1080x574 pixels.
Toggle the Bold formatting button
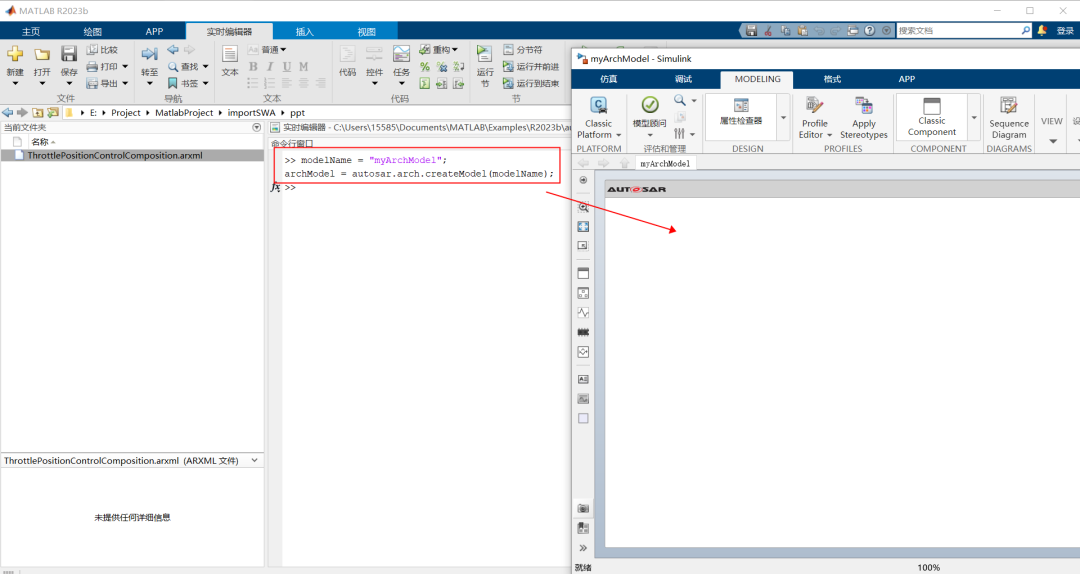[253, 67]
